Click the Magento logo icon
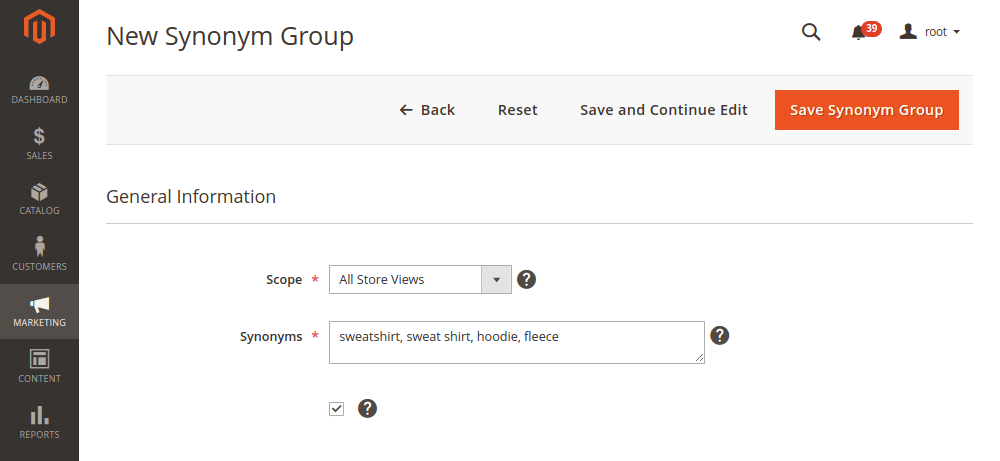 [39, 27]
